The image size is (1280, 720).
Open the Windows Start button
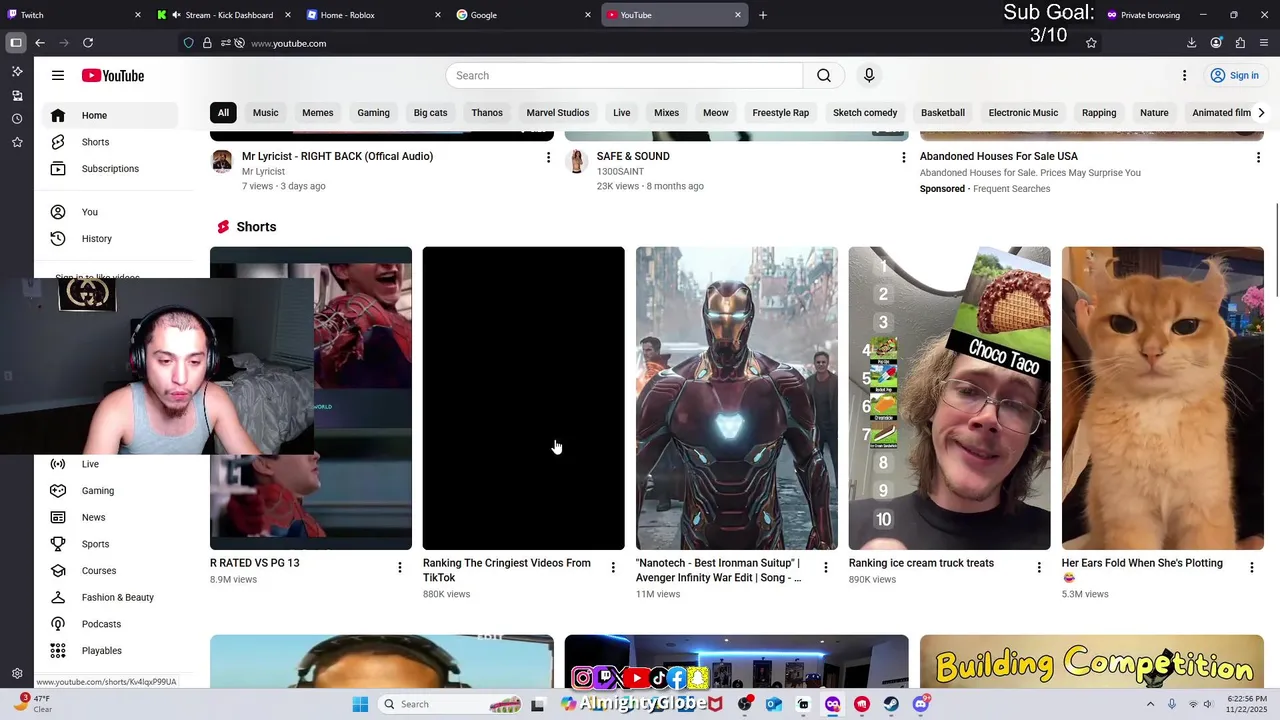[x=360, y=704]
